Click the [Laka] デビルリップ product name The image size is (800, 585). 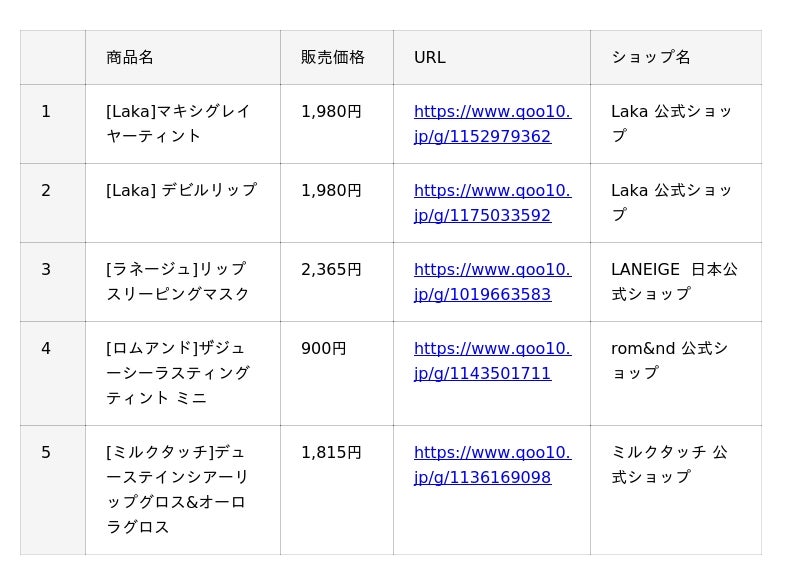(x=181, y=190)
